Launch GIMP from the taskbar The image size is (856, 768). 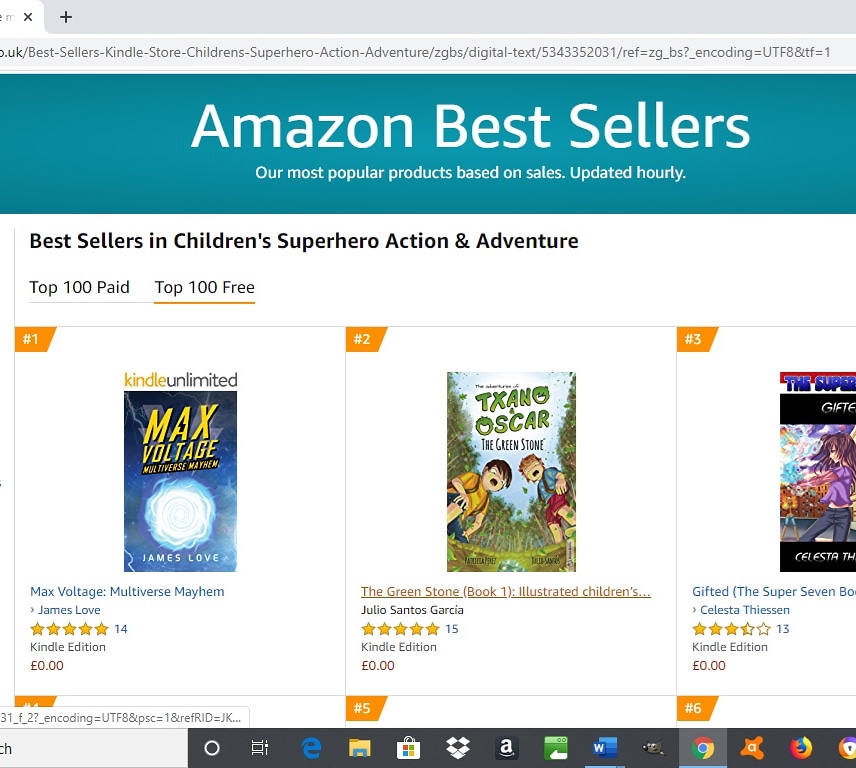point(653,748)
